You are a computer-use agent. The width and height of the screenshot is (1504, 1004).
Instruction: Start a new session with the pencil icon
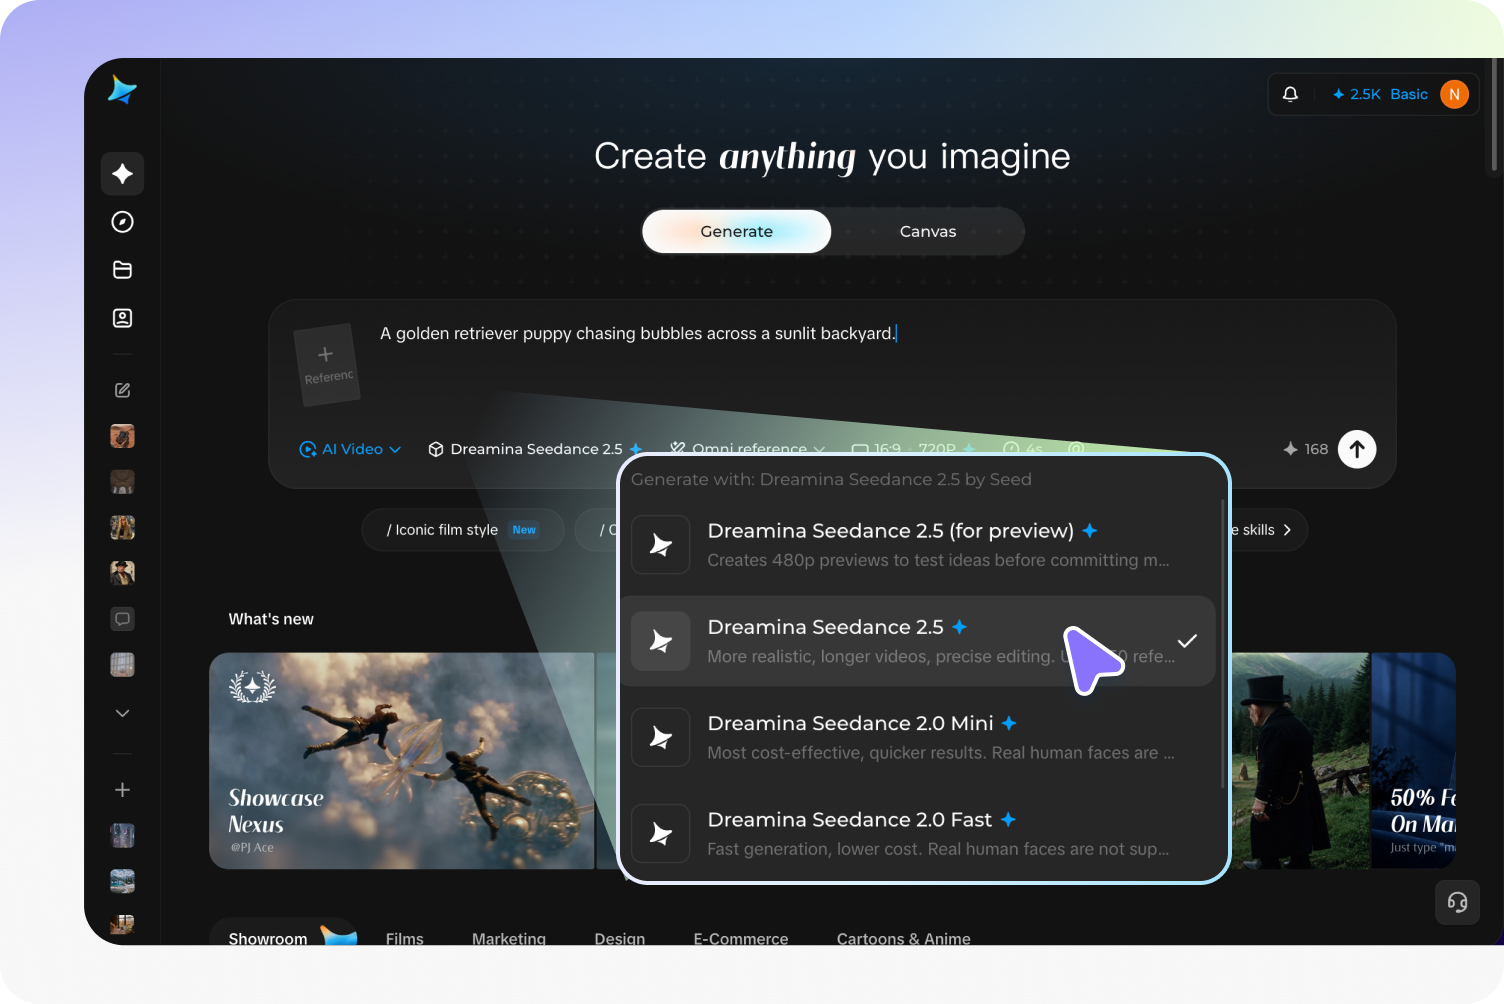(122, 390)
